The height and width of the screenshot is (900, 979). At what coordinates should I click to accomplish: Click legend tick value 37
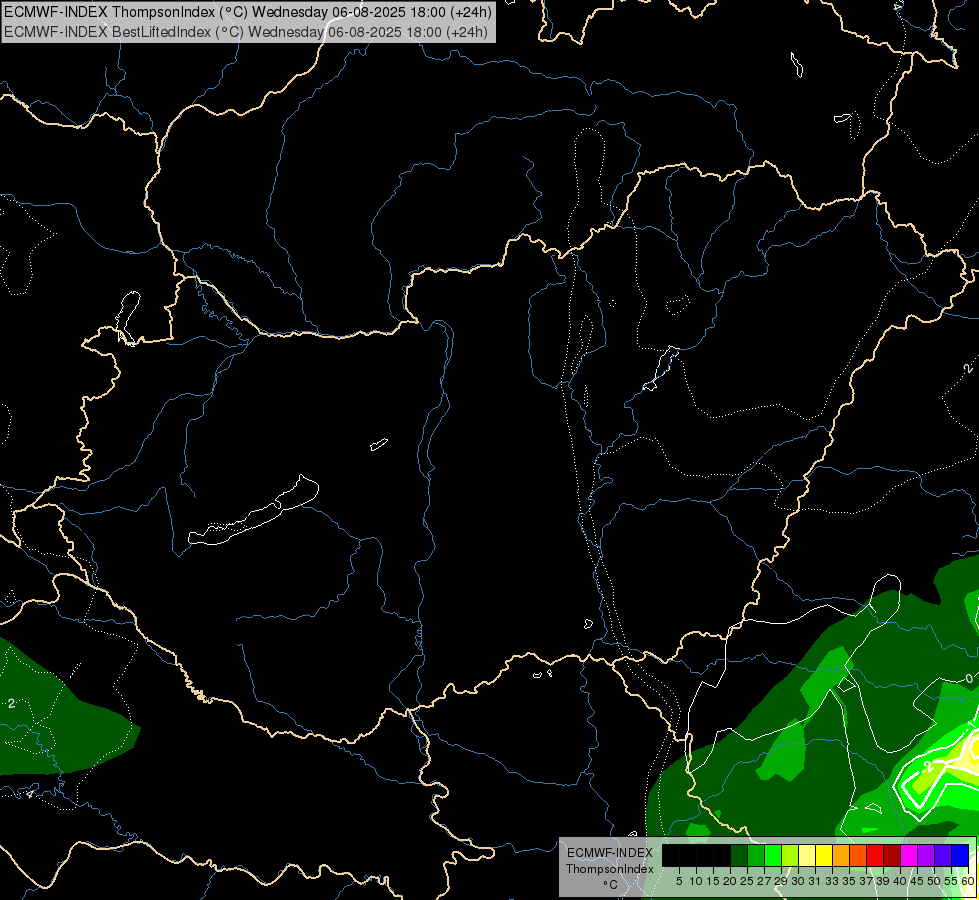pos(866,881)
